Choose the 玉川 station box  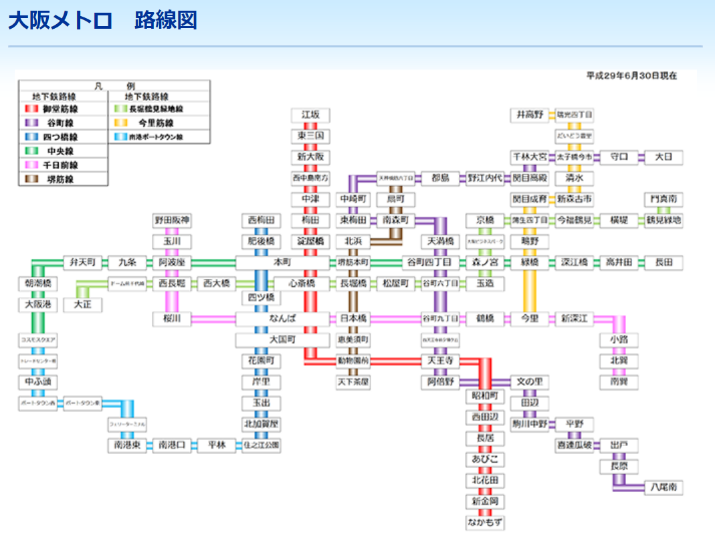[172, 241]
